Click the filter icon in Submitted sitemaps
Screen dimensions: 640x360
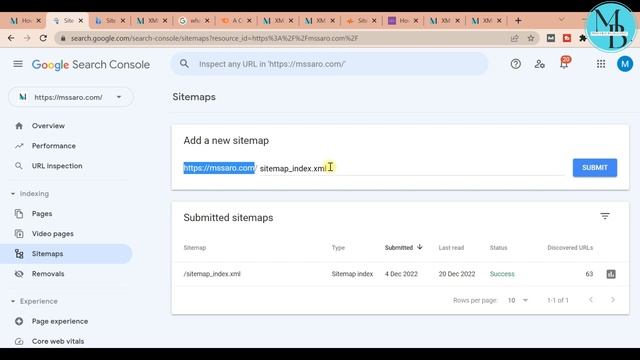pyautogui.click(x=605, y=216)
